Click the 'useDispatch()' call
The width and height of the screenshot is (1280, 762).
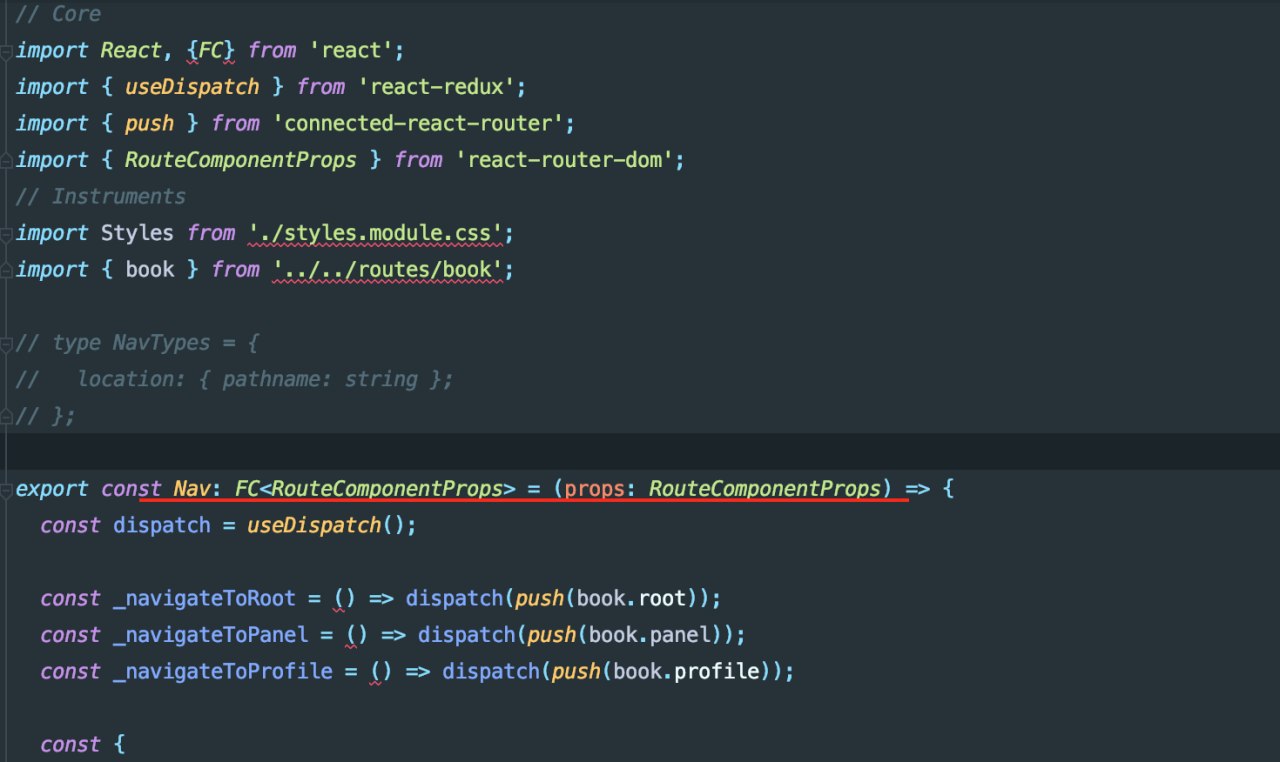(x=325, y=525)
